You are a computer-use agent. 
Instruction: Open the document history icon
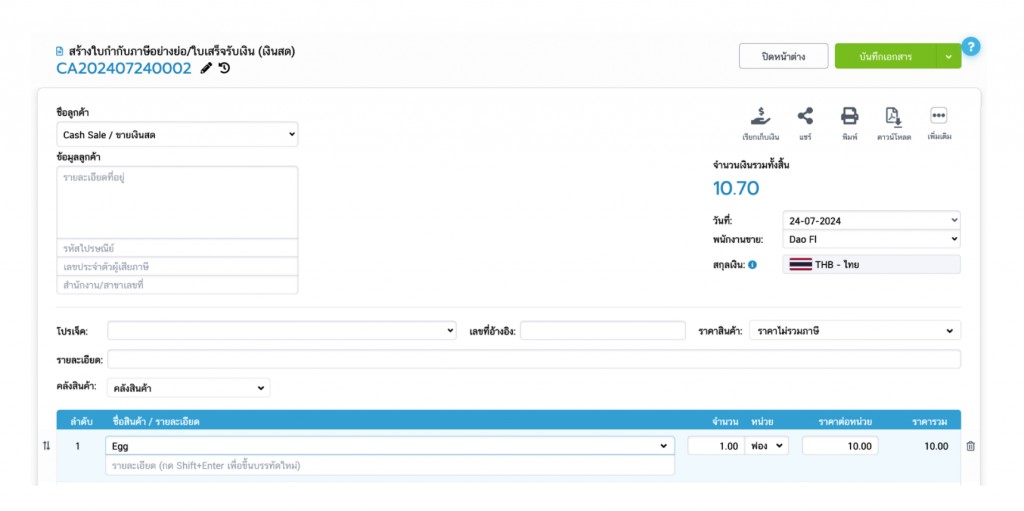coord(224,68)
